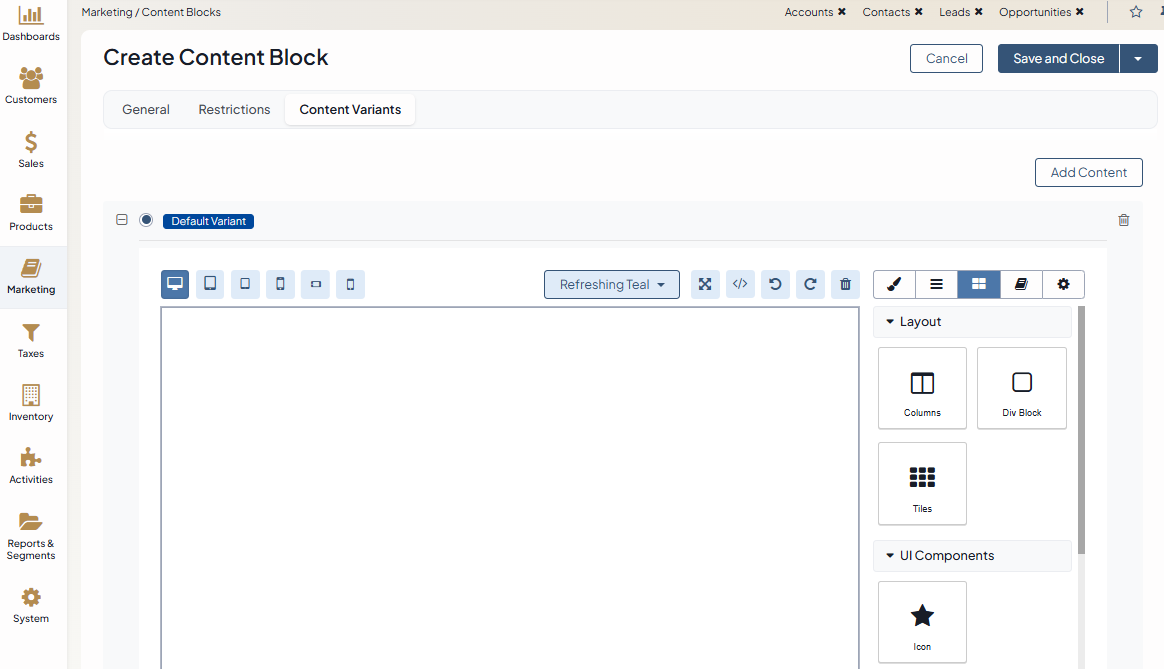This screenshot has height=669, width=1164.
Task: Clear the canvas with editor trash icon
Action: [845, 284]
